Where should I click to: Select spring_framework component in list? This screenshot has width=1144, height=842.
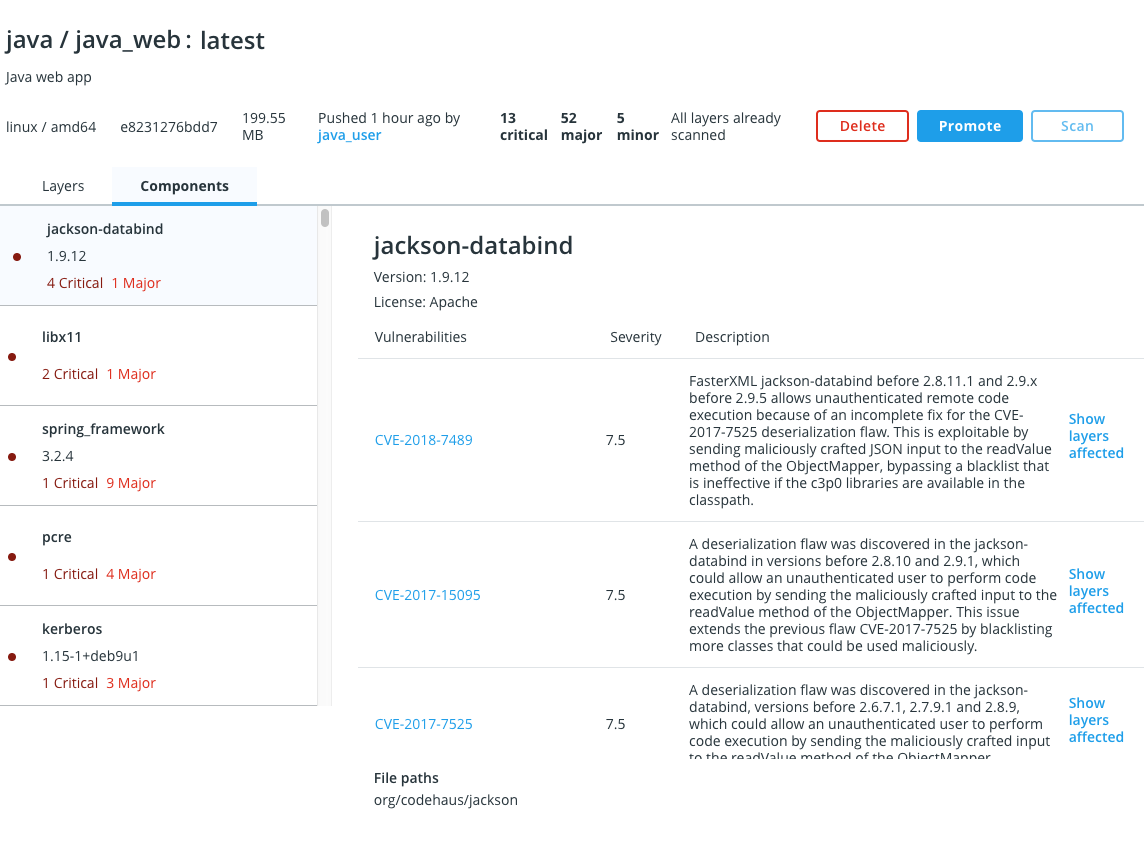pyautogui.click(x=158, y=456)
